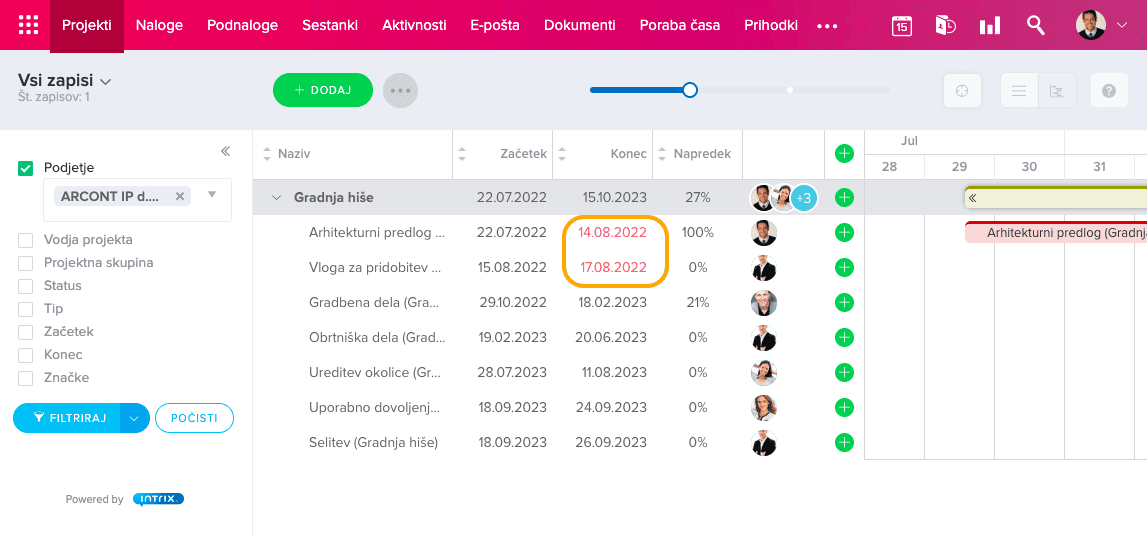Expand the Vsi zapisi view dropdown
Screen dimensions: 1147x536
pyautogui.click(x=105, y=81)
